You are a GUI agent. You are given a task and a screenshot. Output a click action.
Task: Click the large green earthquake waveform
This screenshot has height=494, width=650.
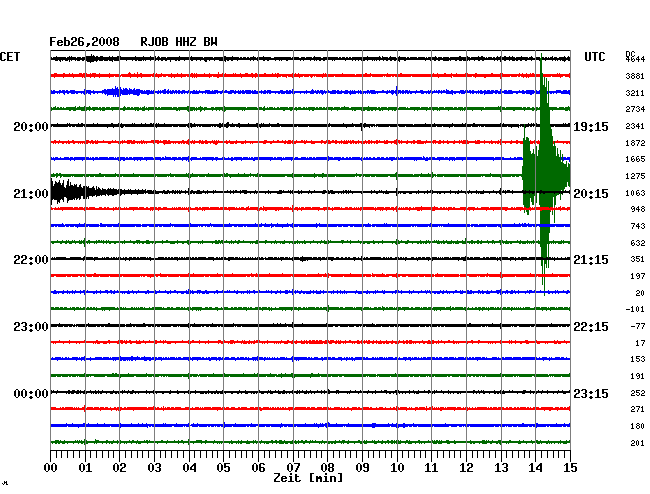click(546, 174)
